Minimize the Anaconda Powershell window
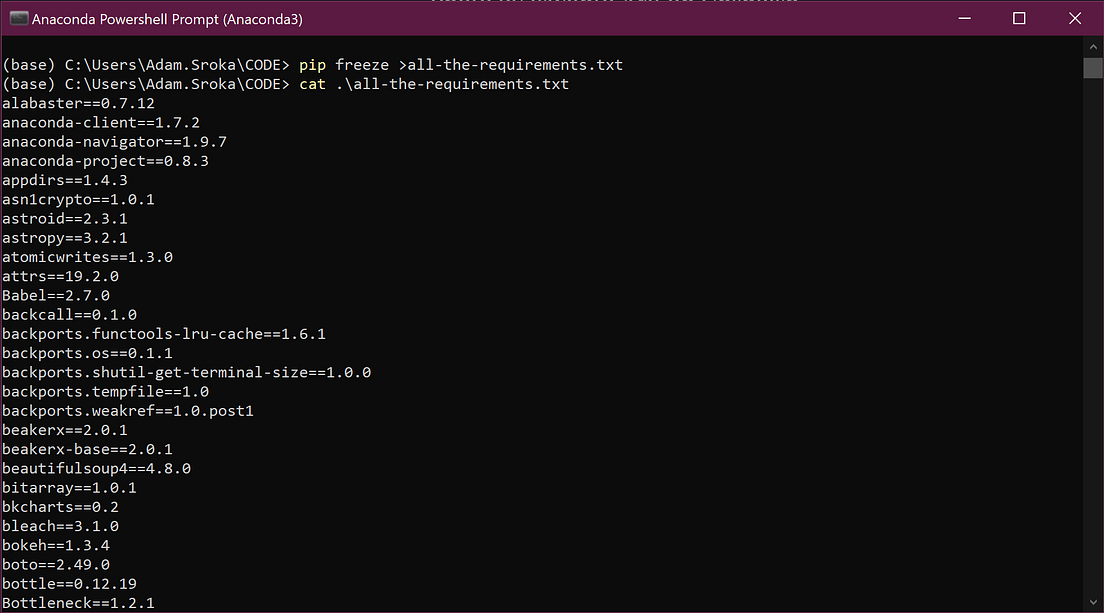This screenshot has height=613, width=1104. [963, 18]
